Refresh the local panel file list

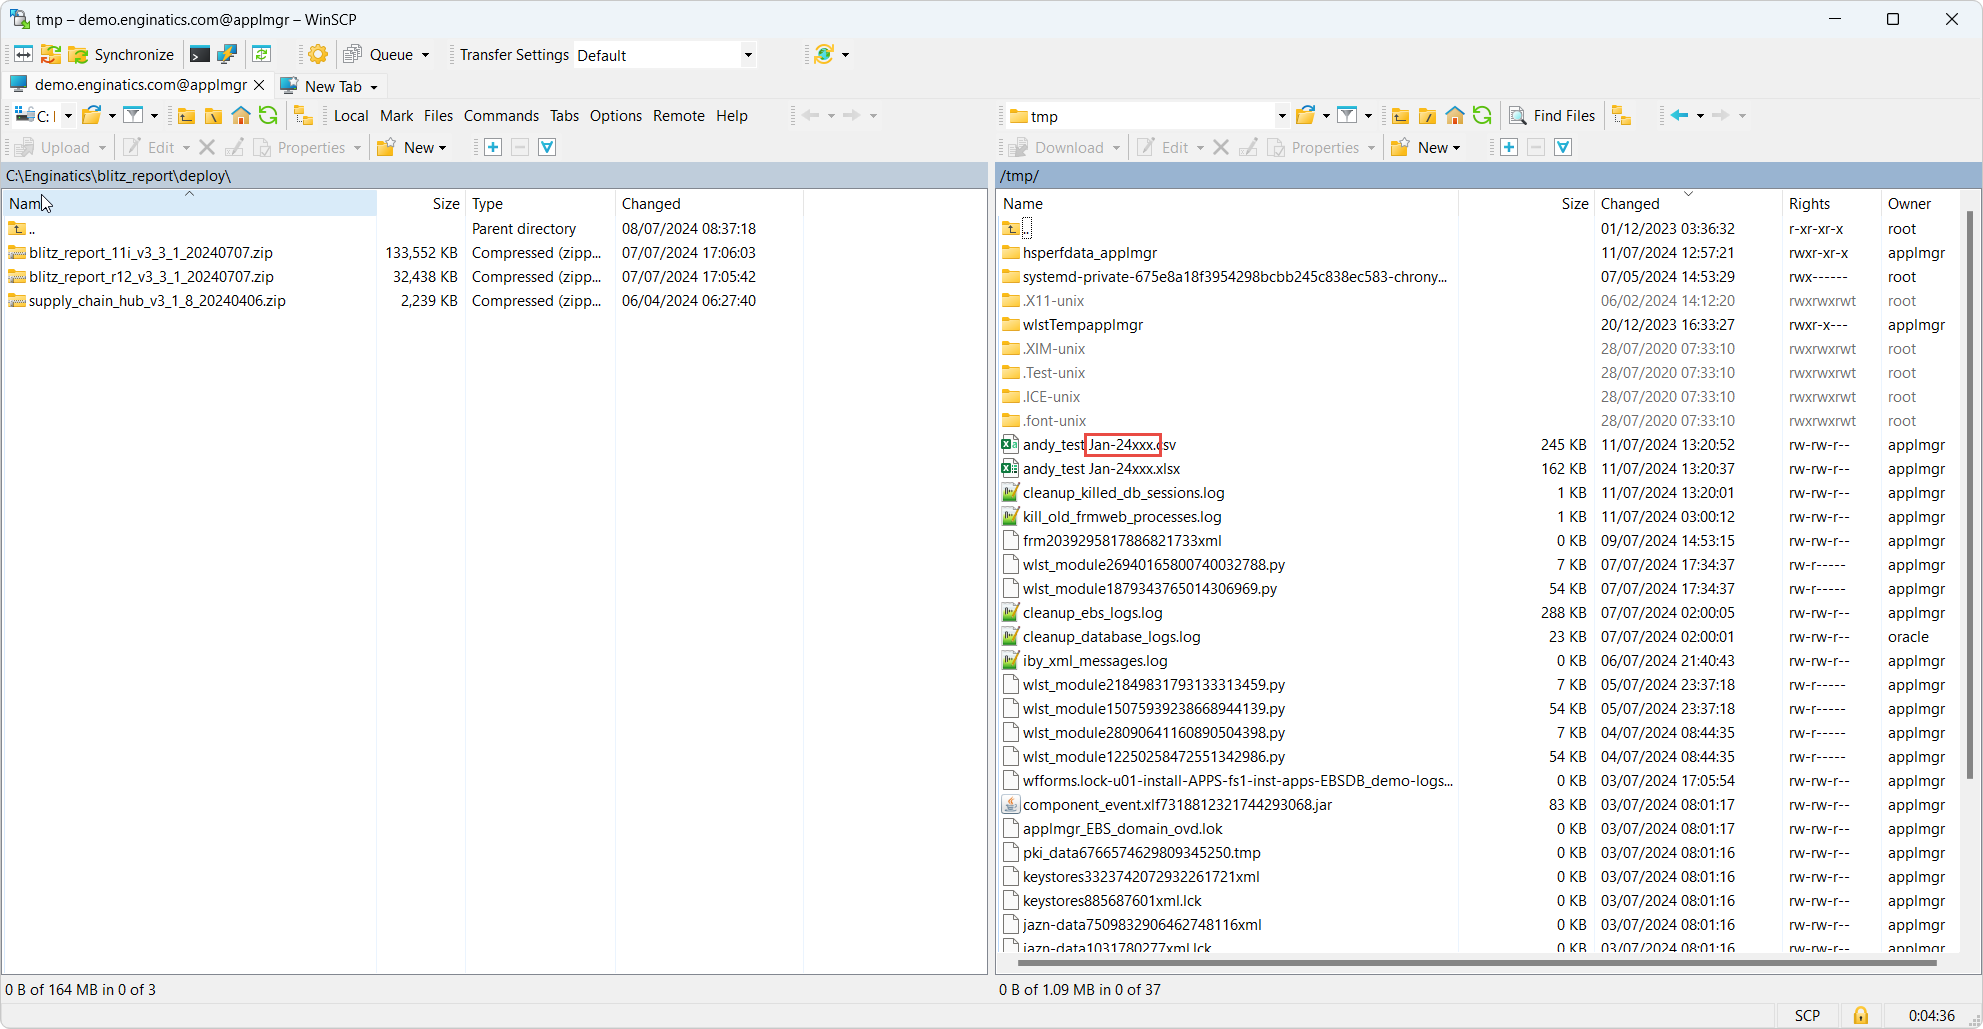(268, 116)
